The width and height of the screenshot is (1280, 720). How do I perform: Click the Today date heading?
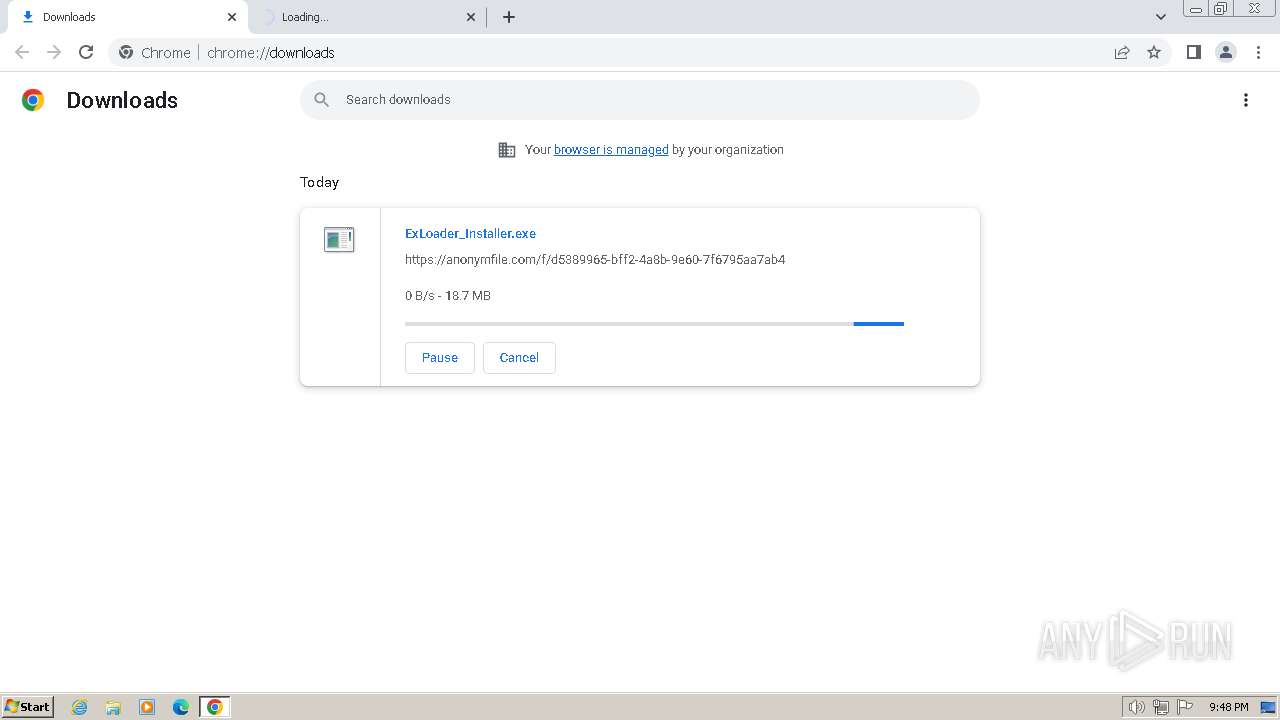tap(319, 182)
